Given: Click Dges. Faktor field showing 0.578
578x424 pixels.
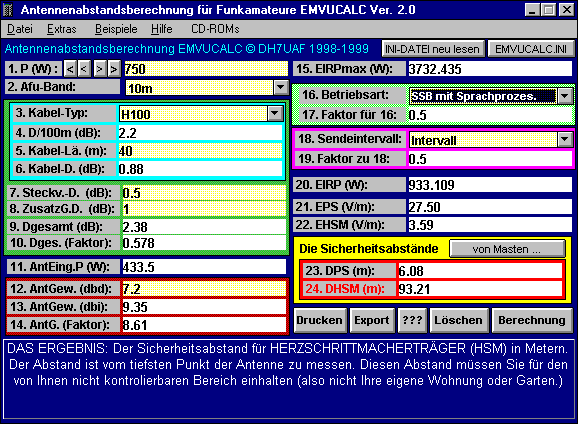Looking at the screenshot, I should click(x=204, y=243).
